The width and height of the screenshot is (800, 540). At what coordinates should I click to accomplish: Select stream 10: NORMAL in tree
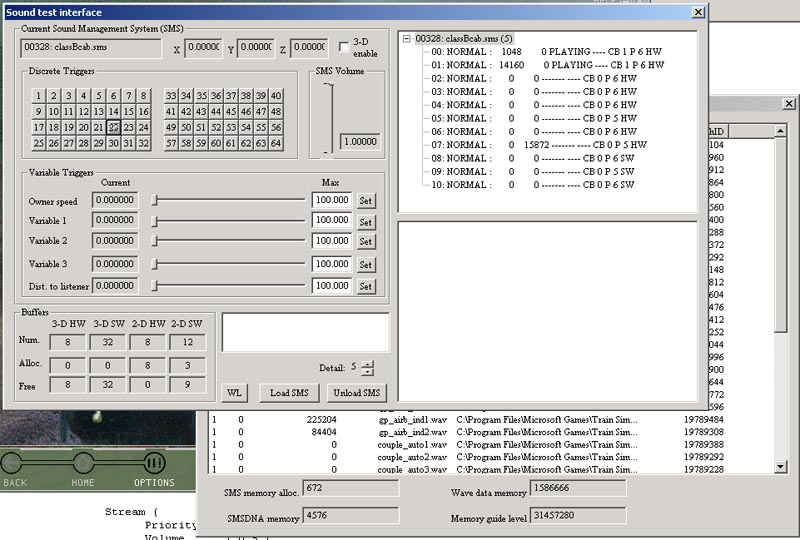click(x=533, y=185)
